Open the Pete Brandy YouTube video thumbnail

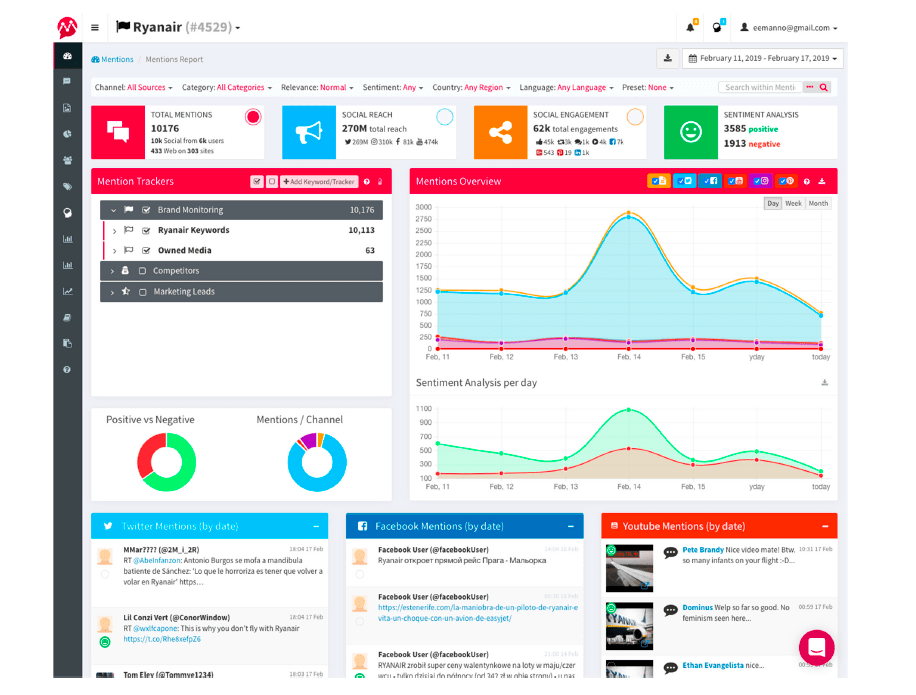coord(629,568)
